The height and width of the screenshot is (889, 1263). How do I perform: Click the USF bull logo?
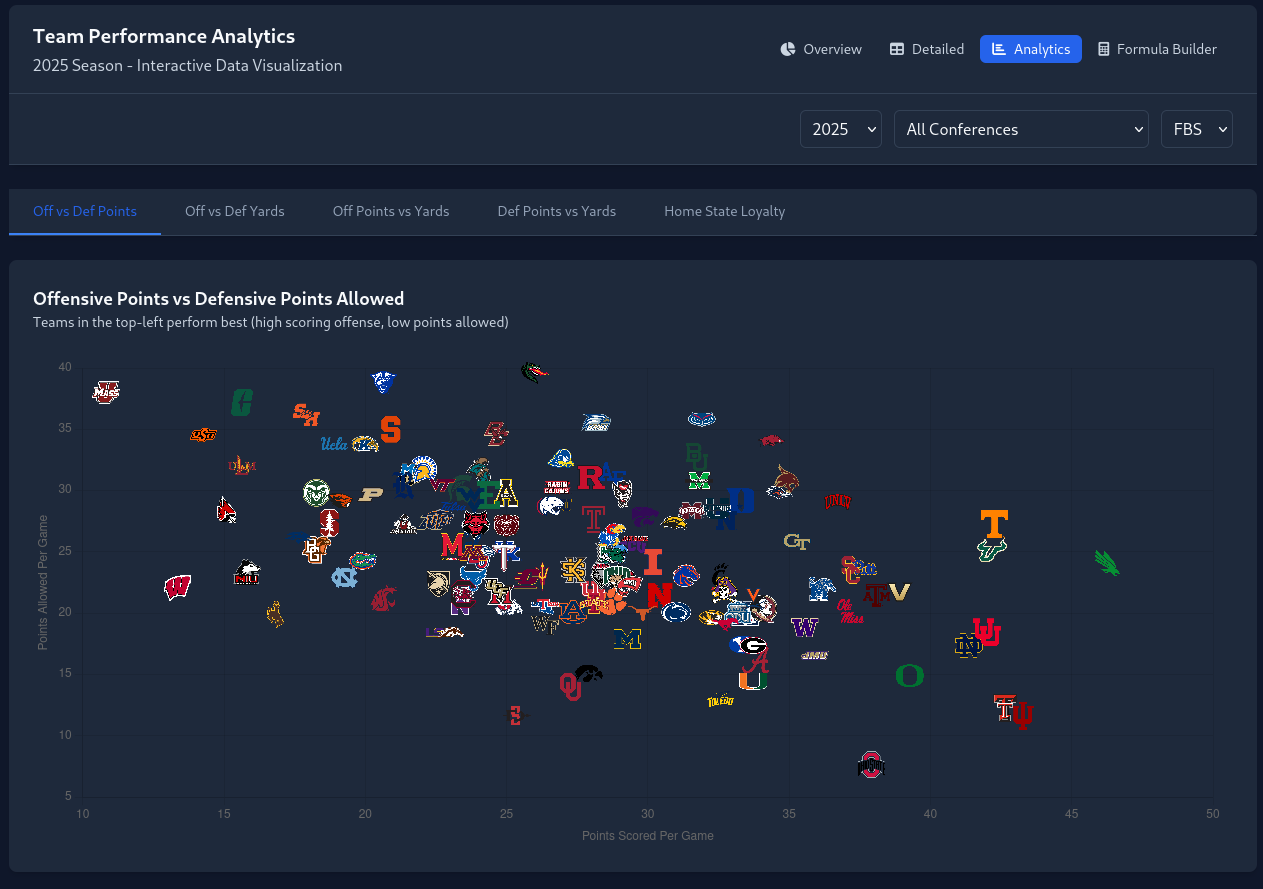click(992, 550)
